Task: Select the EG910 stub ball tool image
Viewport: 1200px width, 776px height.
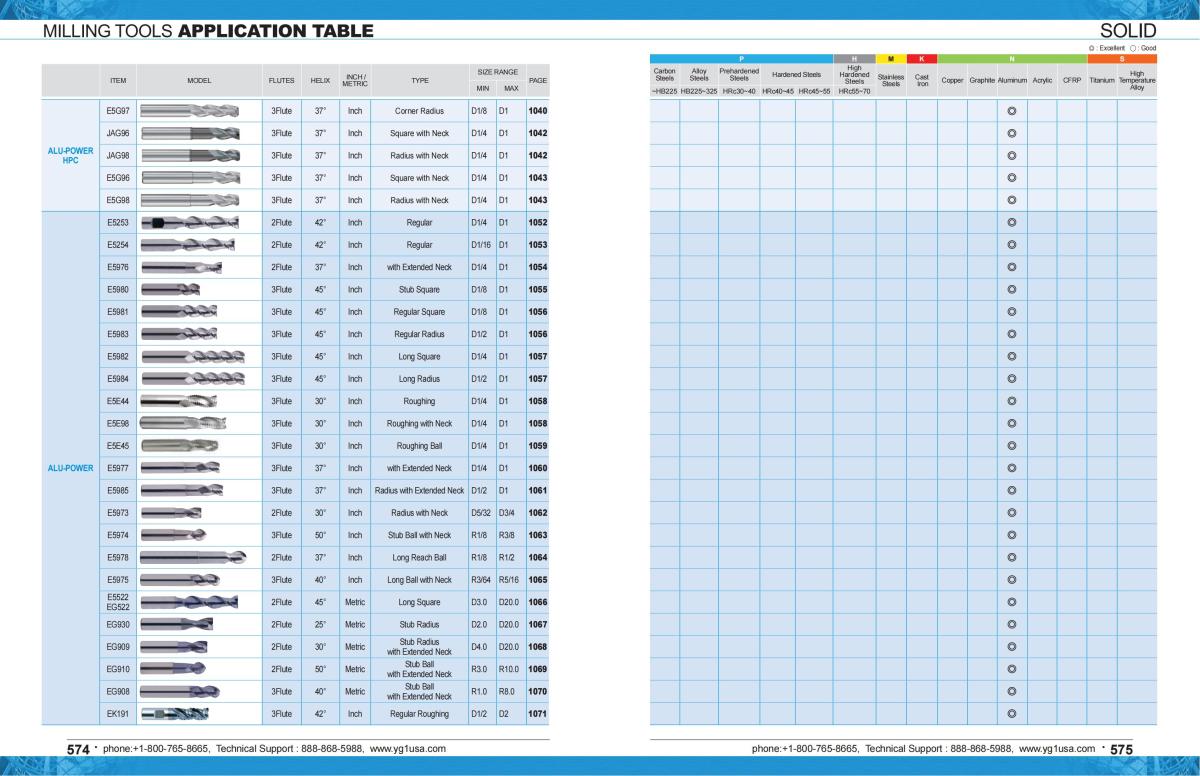Action: tap(175, 669)
